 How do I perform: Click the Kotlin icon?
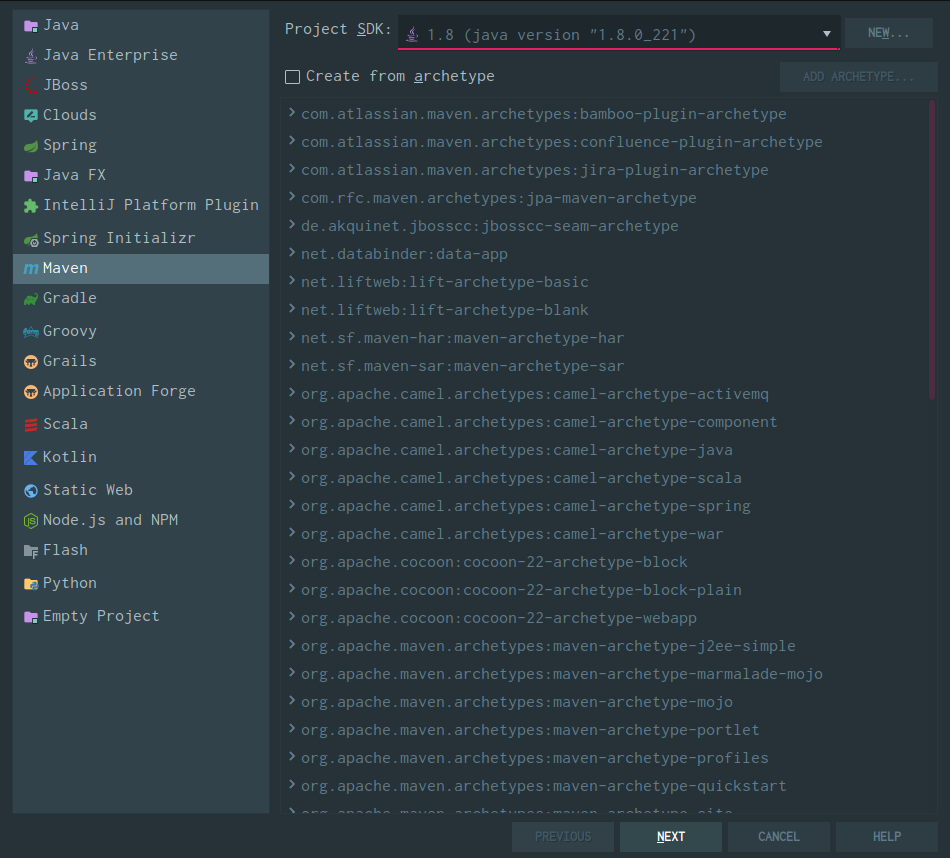[x=31, y=457]
